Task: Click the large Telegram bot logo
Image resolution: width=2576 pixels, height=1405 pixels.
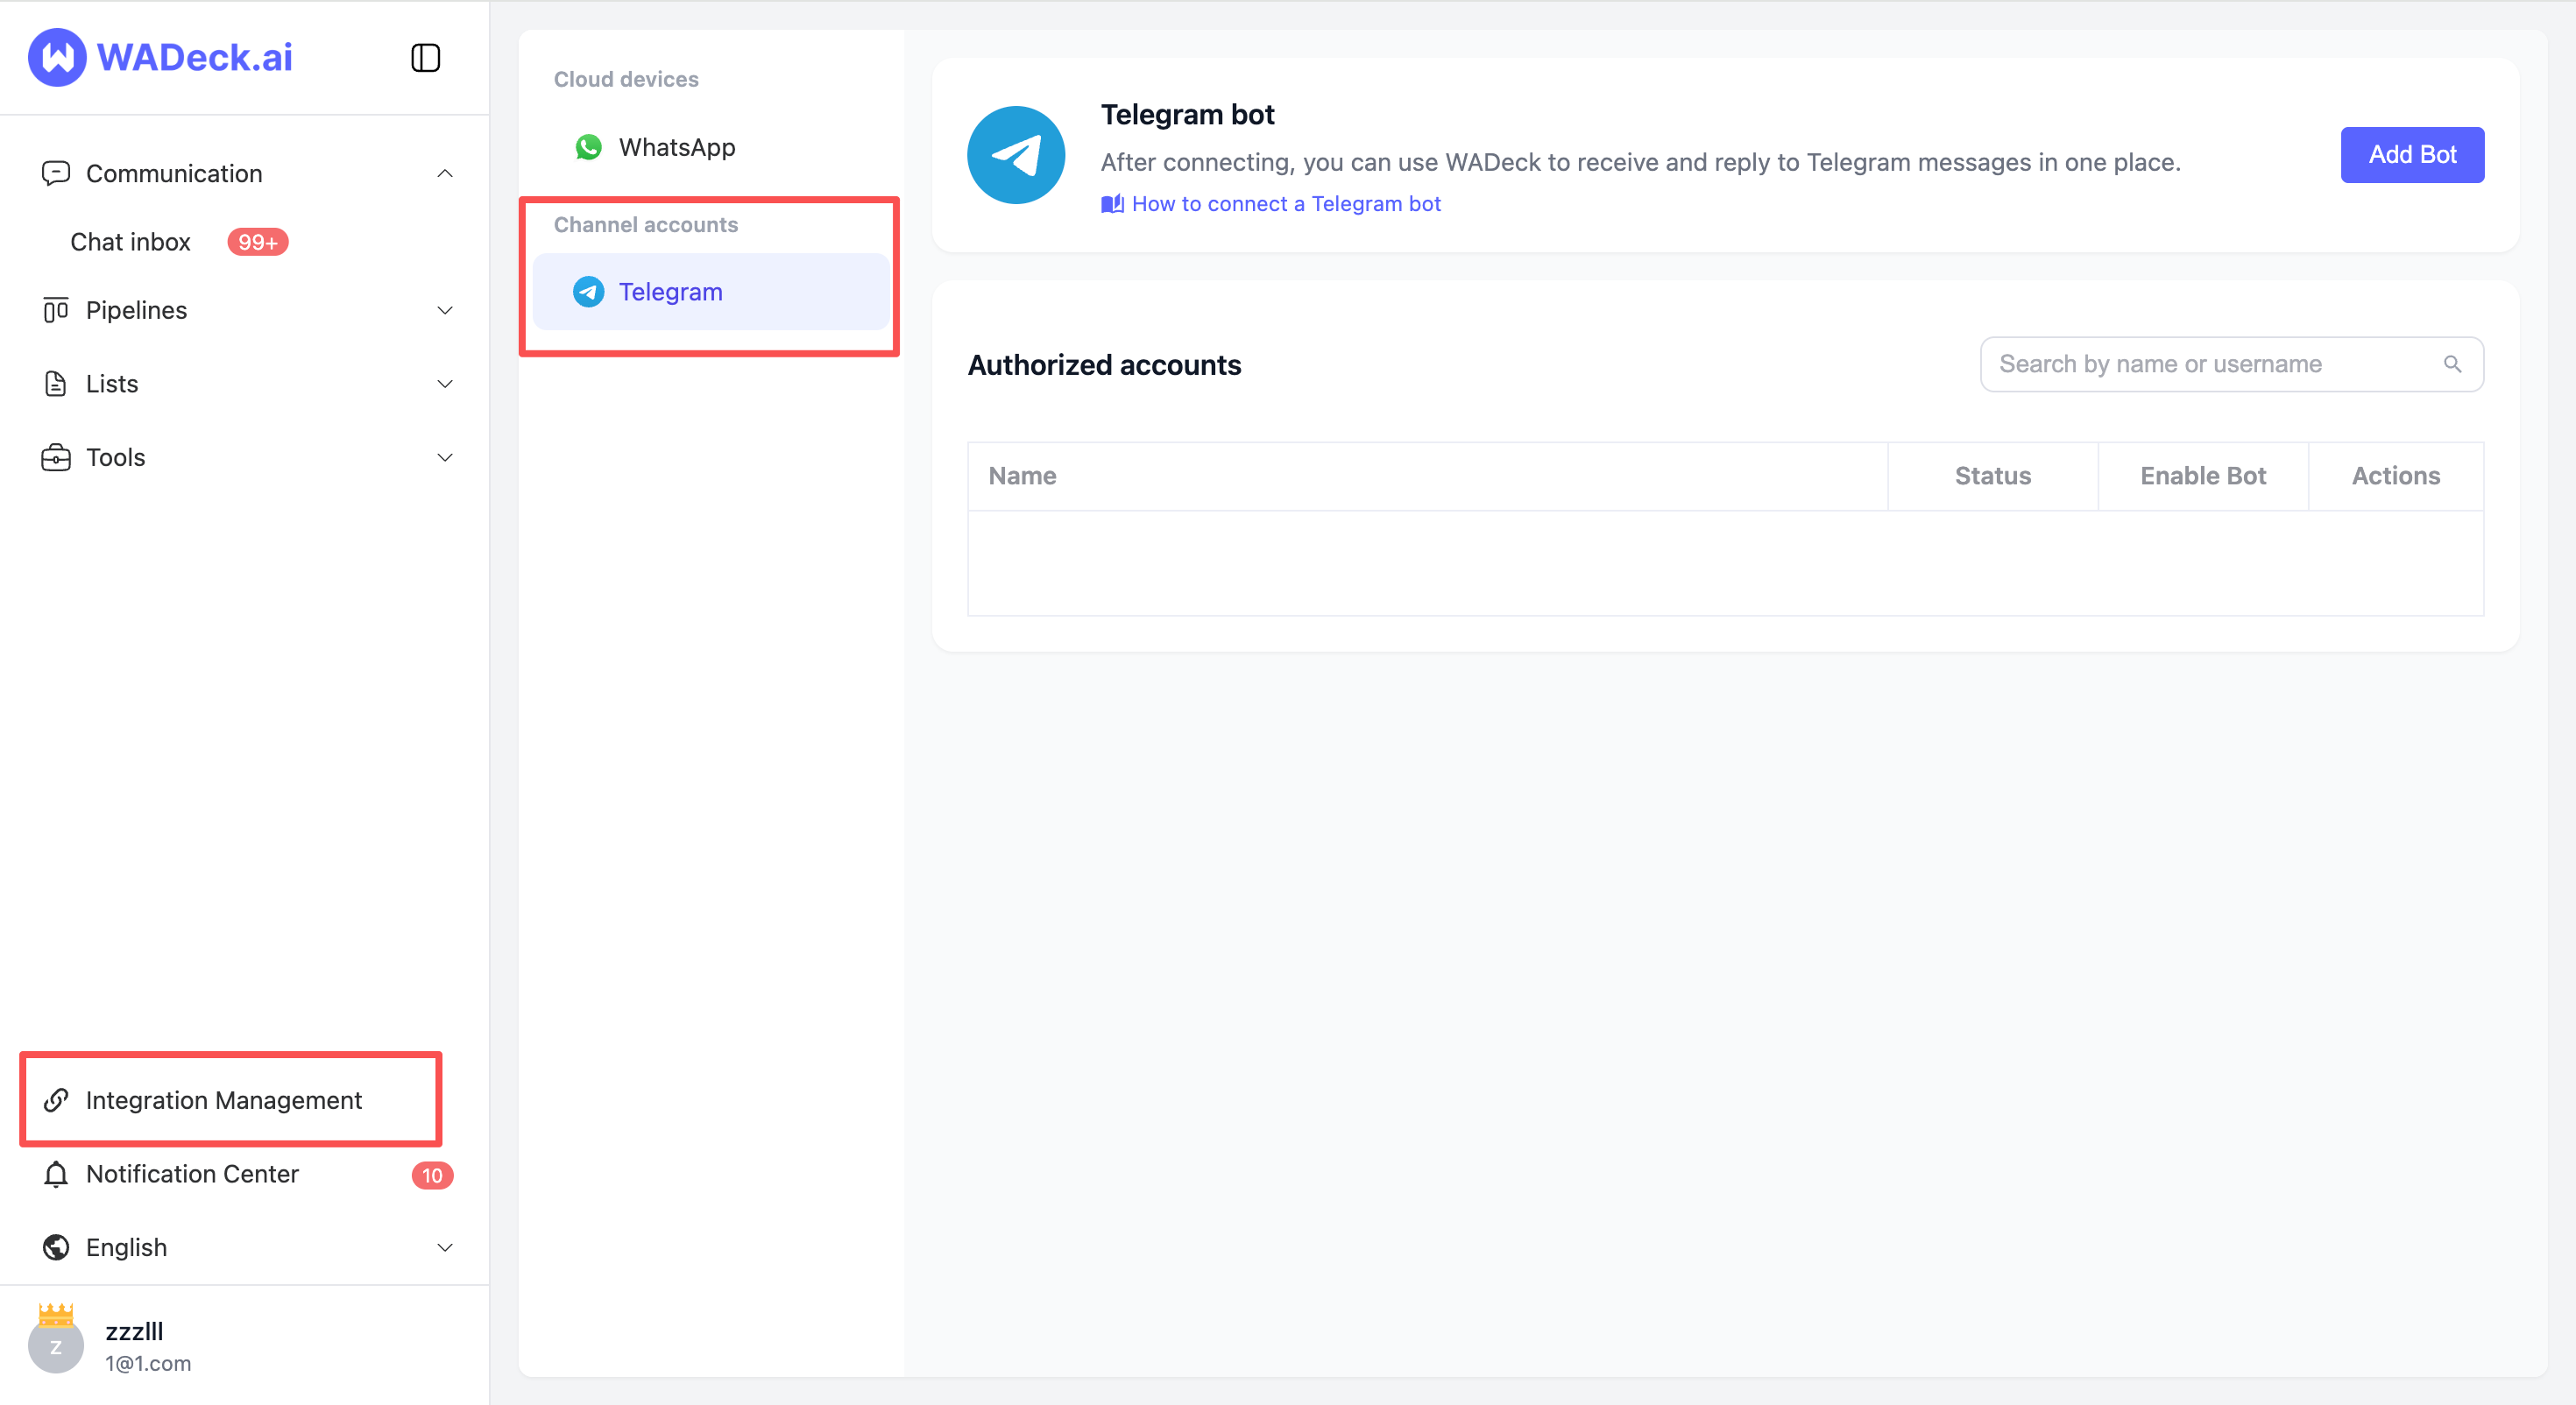Action: [x=1016, y=155]
